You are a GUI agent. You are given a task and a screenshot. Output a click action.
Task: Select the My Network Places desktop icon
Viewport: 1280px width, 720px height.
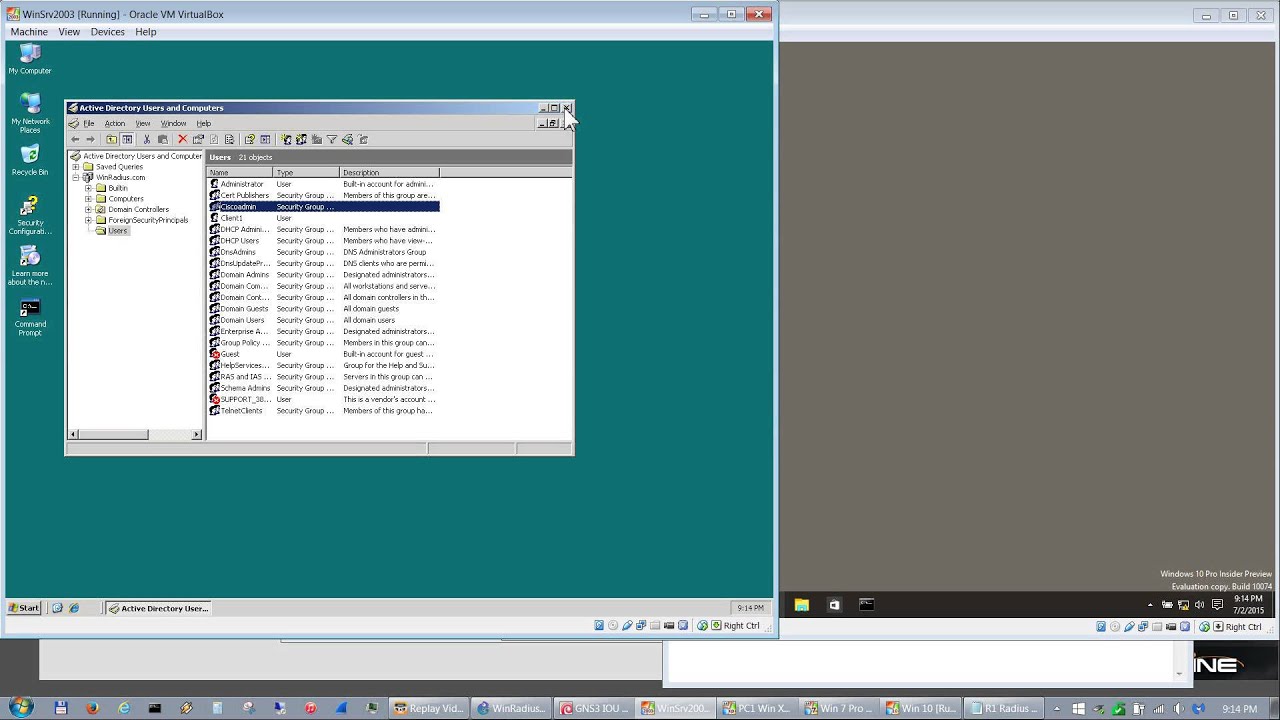click(30, 112)
